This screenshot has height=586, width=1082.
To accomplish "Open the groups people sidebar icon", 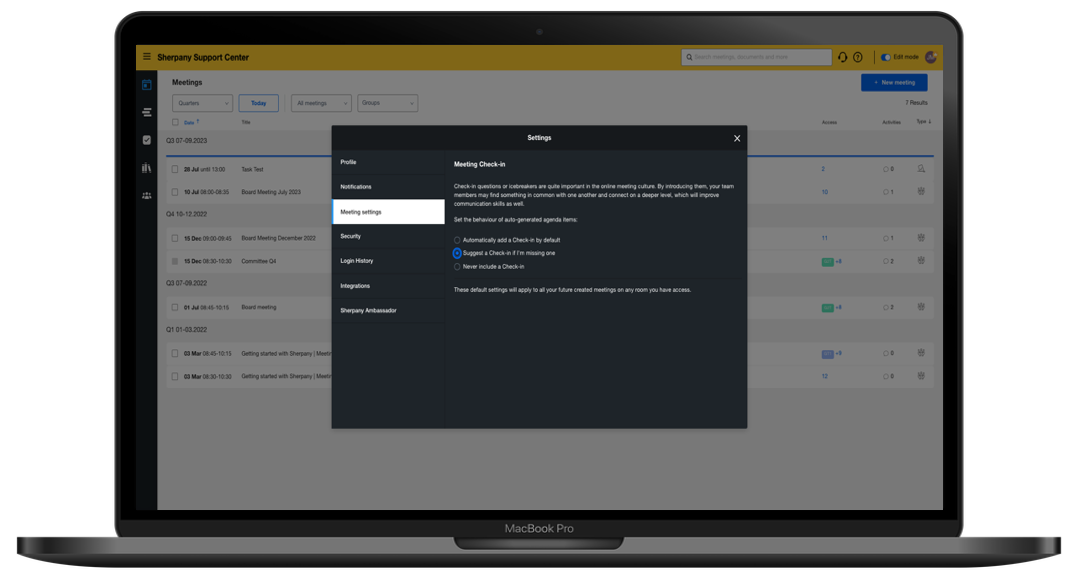I will point(146,195).
